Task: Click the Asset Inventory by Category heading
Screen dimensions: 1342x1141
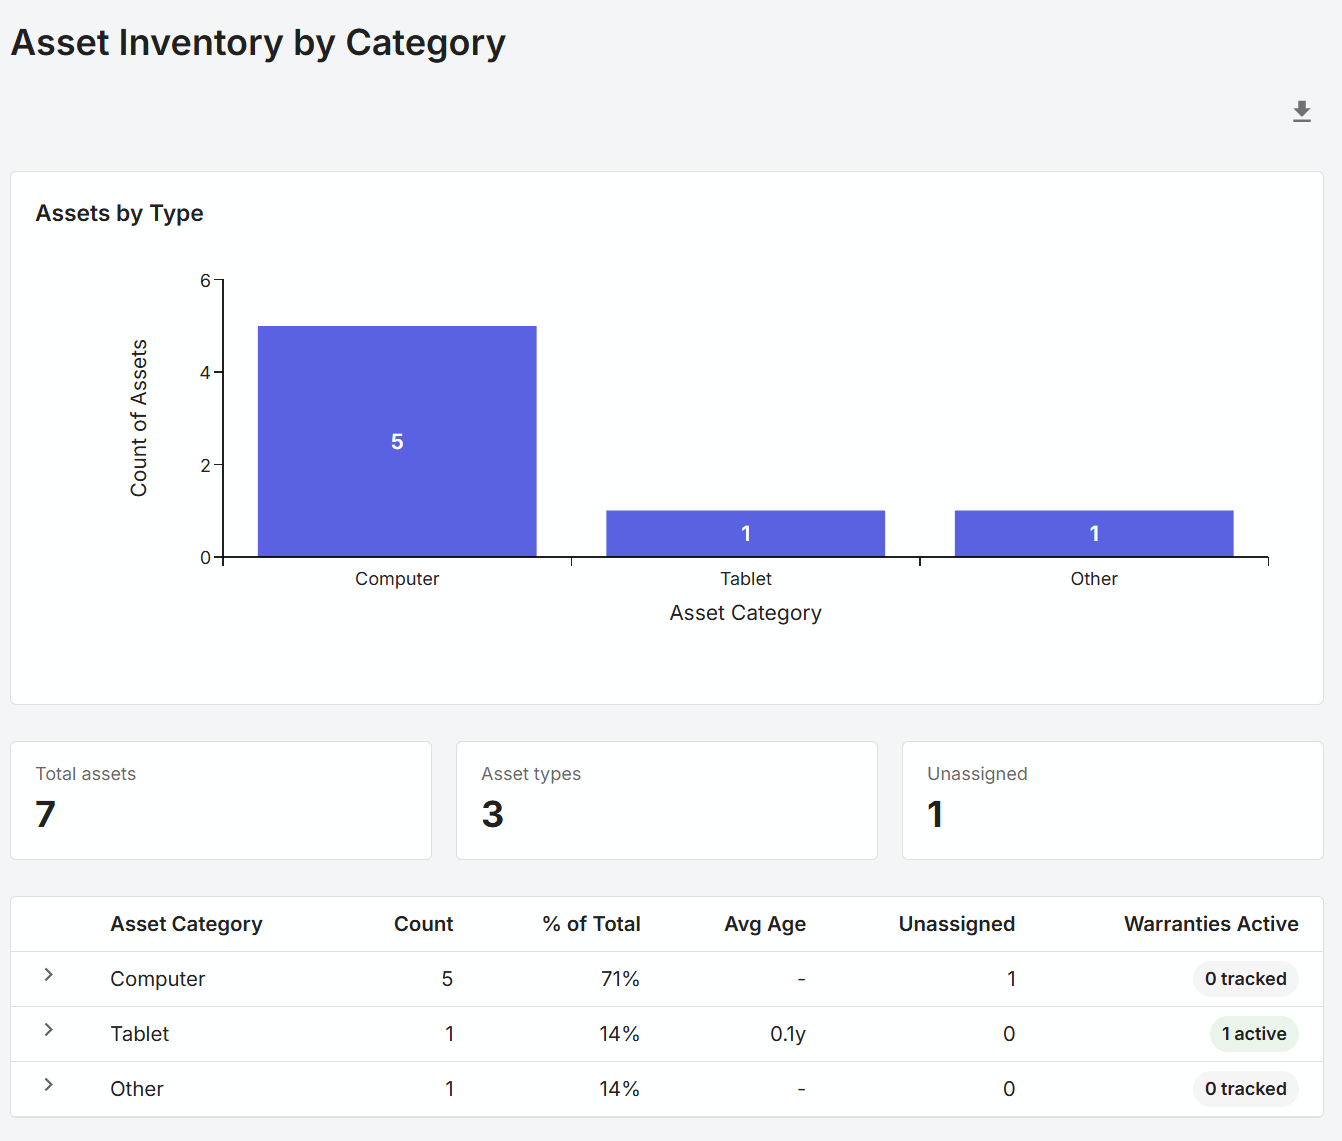Action: (x=257, y=42)
